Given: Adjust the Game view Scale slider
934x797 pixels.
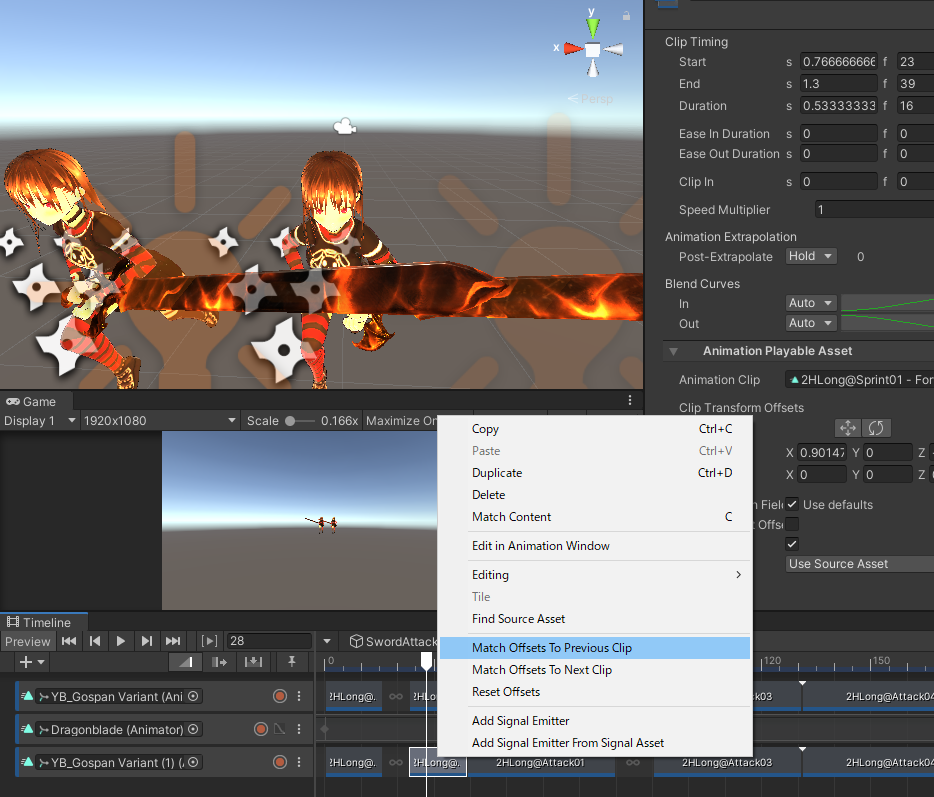Looking at the screenshot, I should point(300,421).
